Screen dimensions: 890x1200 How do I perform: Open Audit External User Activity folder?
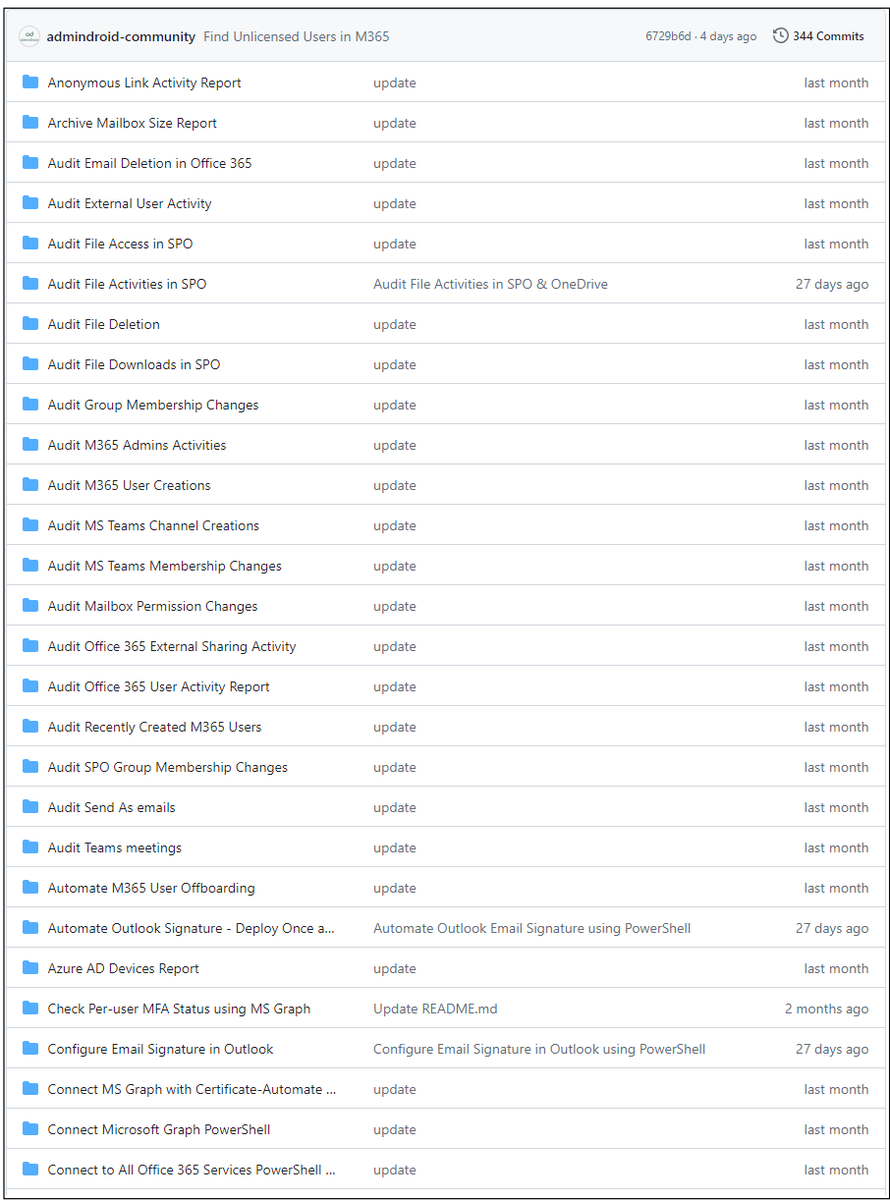(x=130, y=203)
